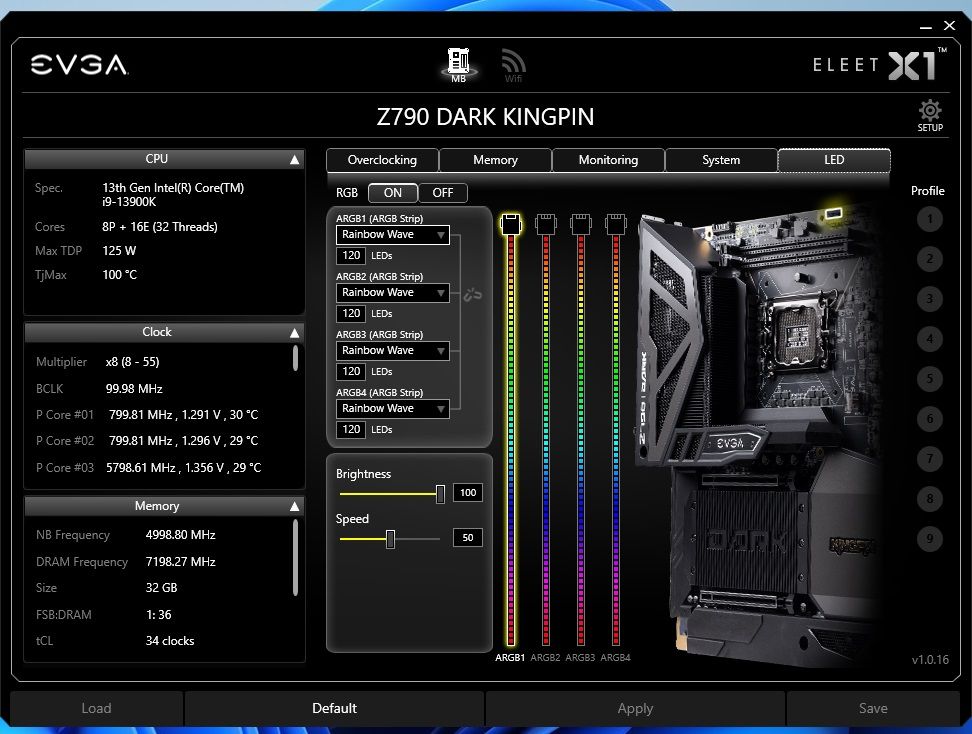Screen dimensions: 972x734
Task: Collapse the Memory panel
Action: point(294,506)
